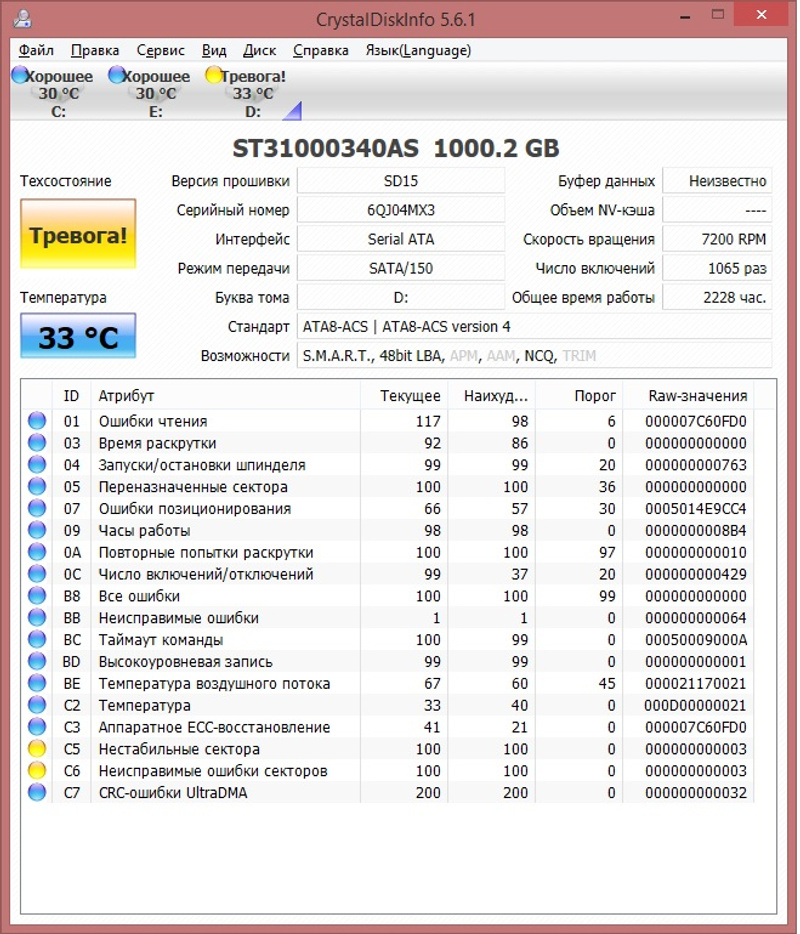Open the Сервис menu

point(160,50)
